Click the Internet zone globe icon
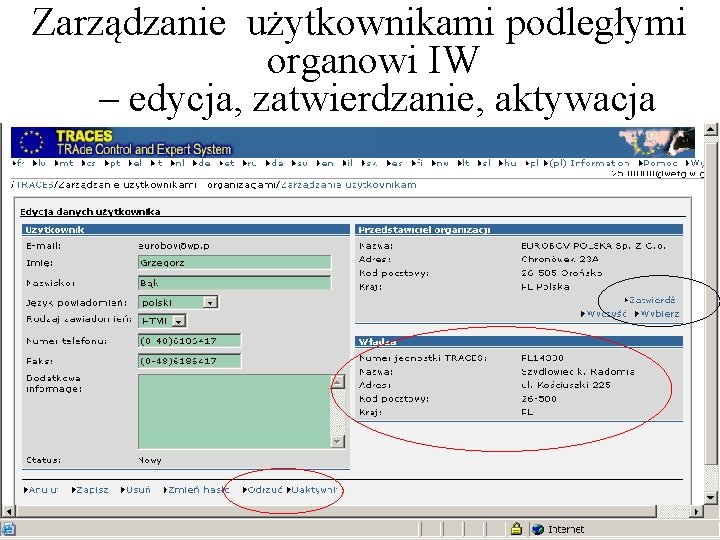This screenshot has height=540, width=720. pyautogui.click(x=538, y=529)
